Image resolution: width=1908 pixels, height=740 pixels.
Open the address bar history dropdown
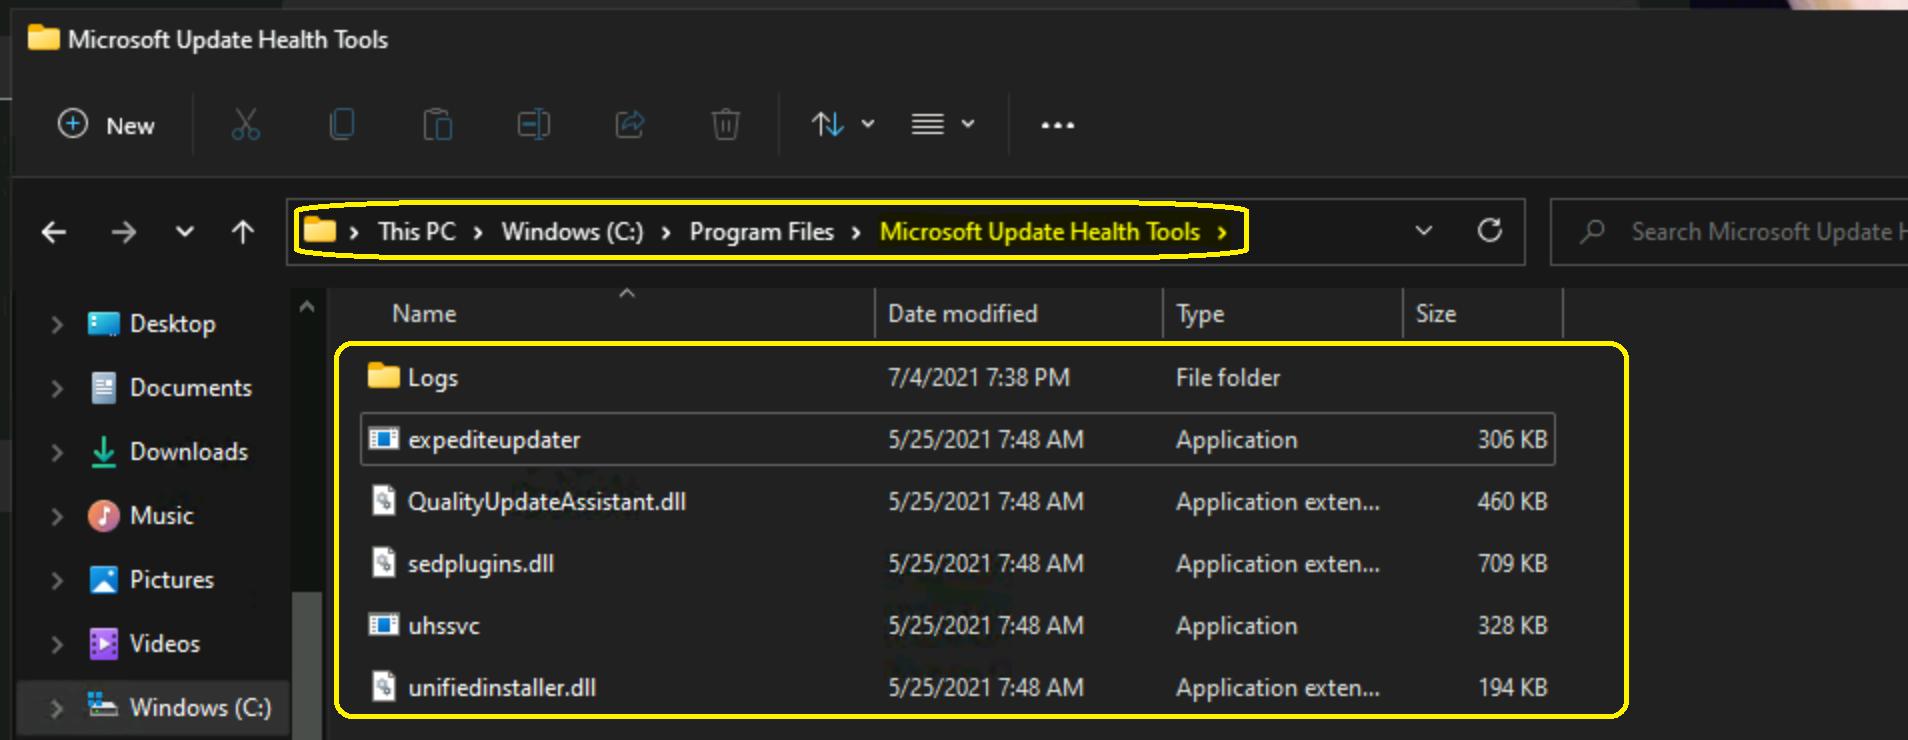pos(1424,231)
